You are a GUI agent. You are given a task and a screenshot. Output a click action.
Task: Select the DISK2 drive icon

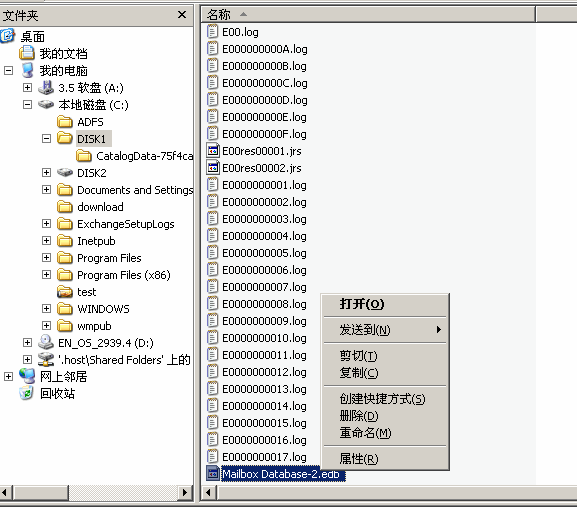[x=65, y=173]
